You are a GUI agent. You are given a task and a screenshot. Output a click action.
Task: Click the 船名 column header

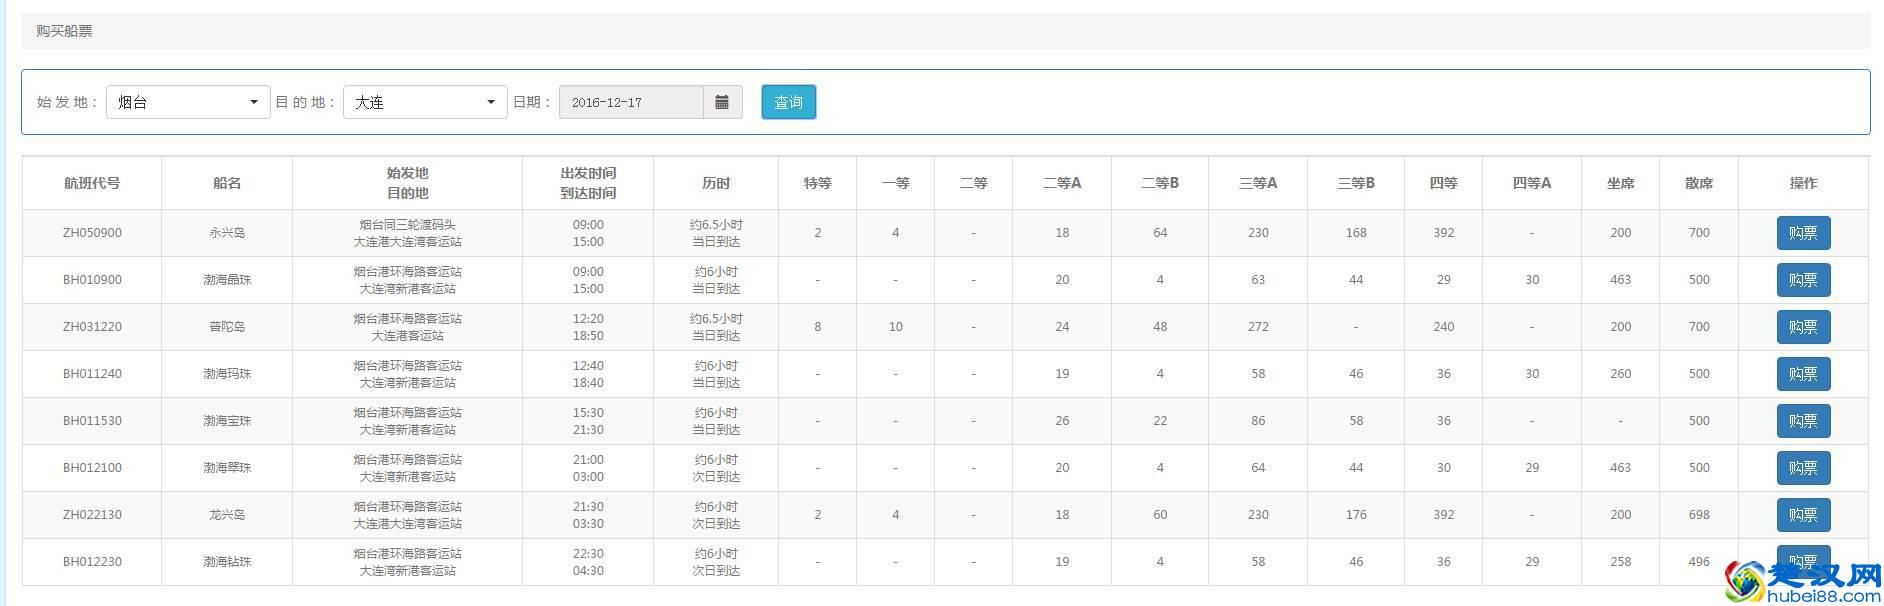click(227, 183)
